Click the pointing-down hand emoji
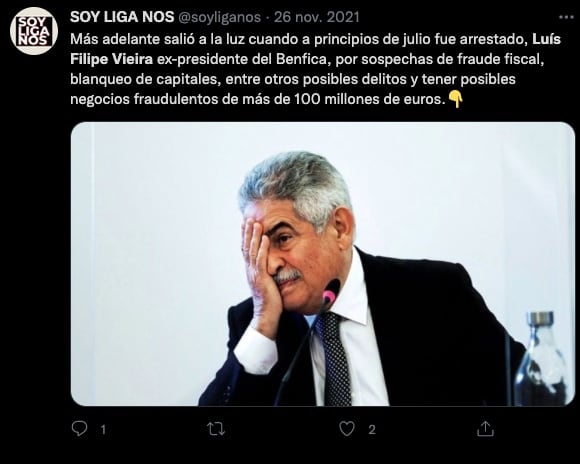 [x=455, y=99]
